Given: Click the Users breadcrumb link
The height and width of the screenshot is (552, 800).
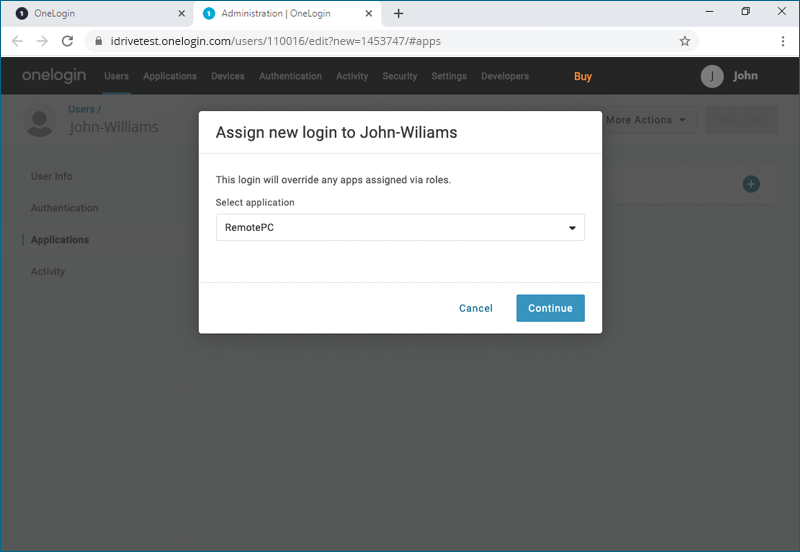Looking at the screenshot, I should [81, 109].
